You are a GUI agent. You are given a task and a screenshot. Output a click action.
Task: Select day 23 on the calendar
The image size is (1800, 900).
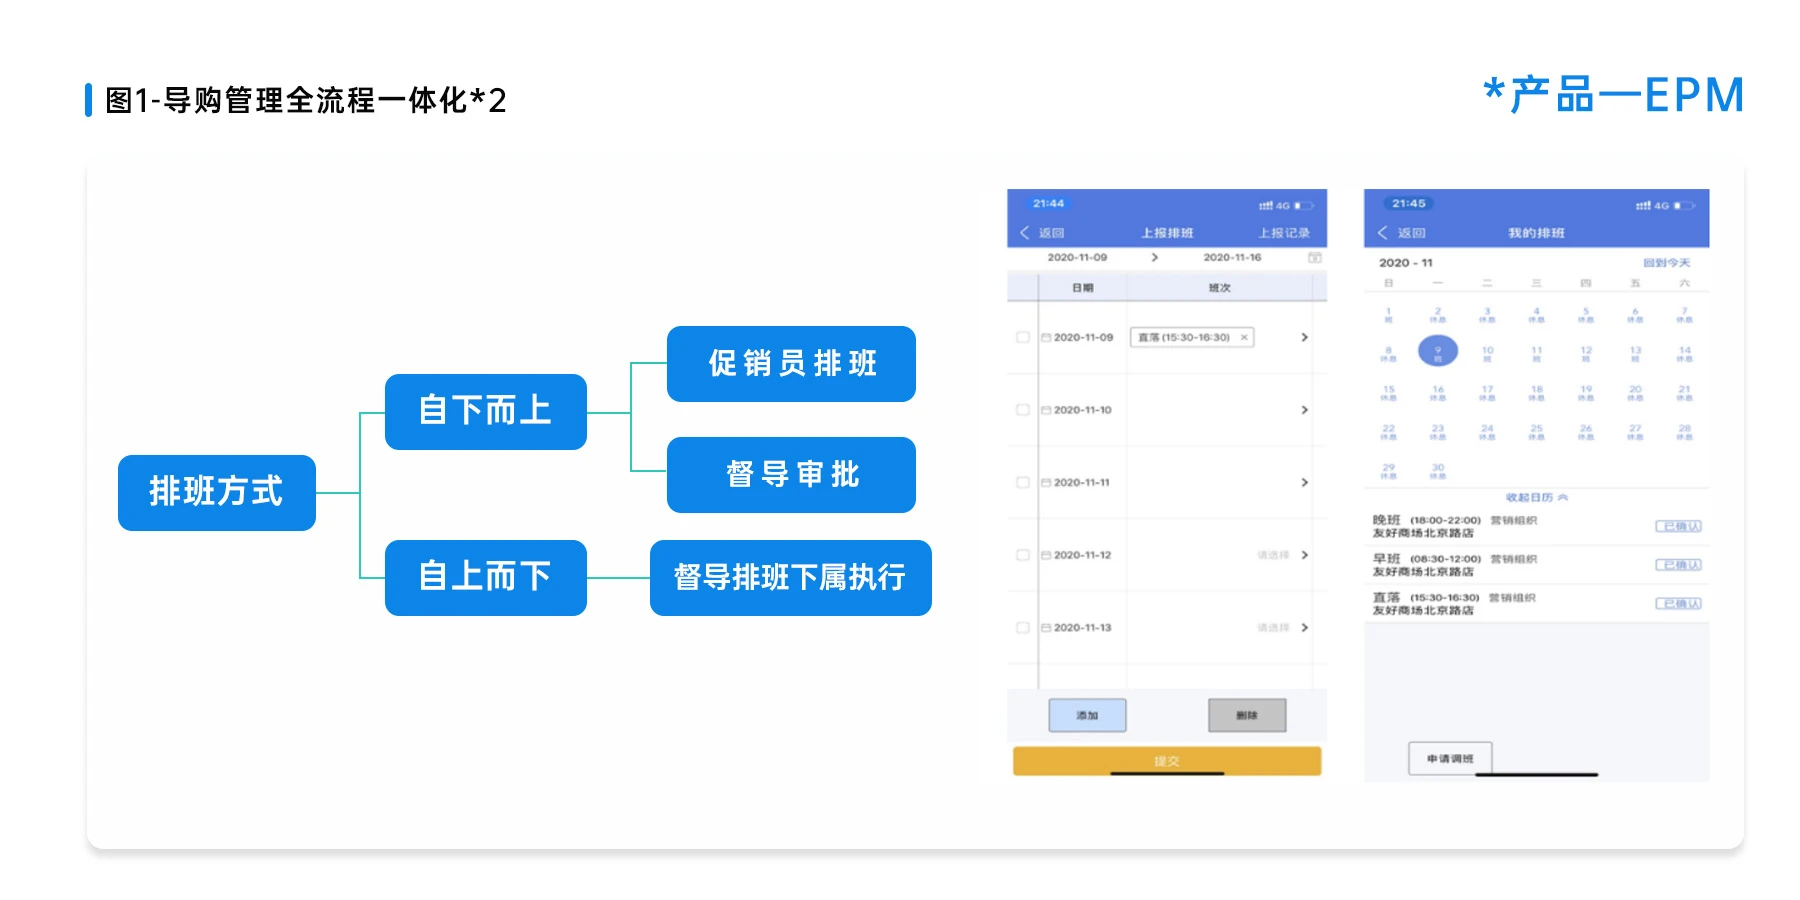tap(1438, 431)
